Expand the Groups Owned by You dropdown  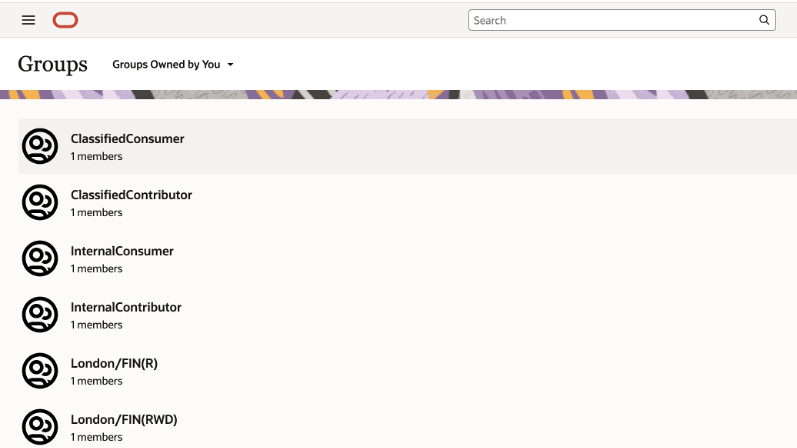click(166, 65)
